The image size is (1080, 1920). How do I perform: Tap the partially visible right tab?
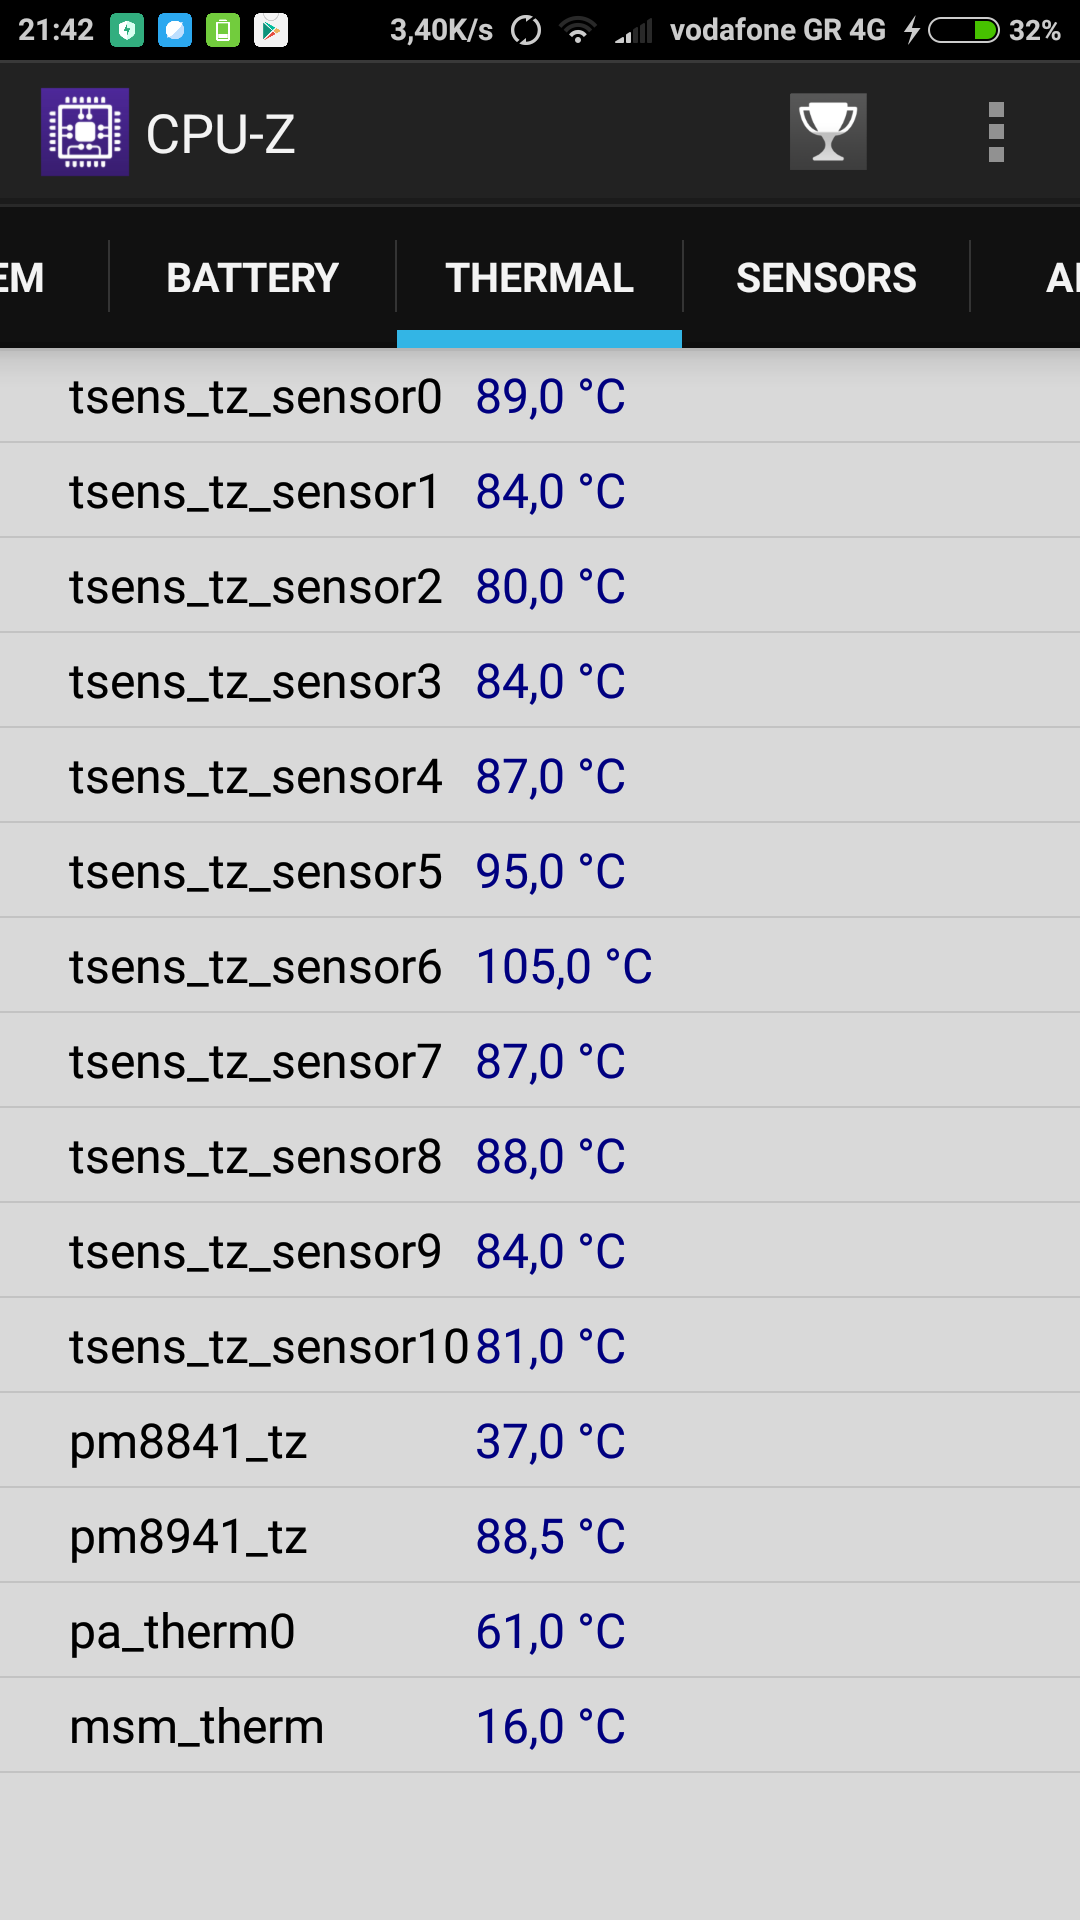click(1058, 278)
